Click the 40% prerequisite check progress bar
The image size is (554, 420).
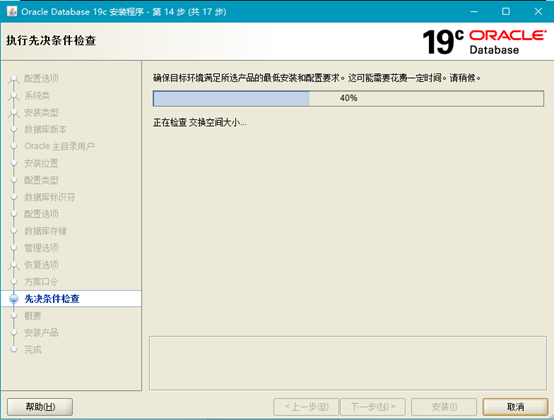tap(348, 98)
